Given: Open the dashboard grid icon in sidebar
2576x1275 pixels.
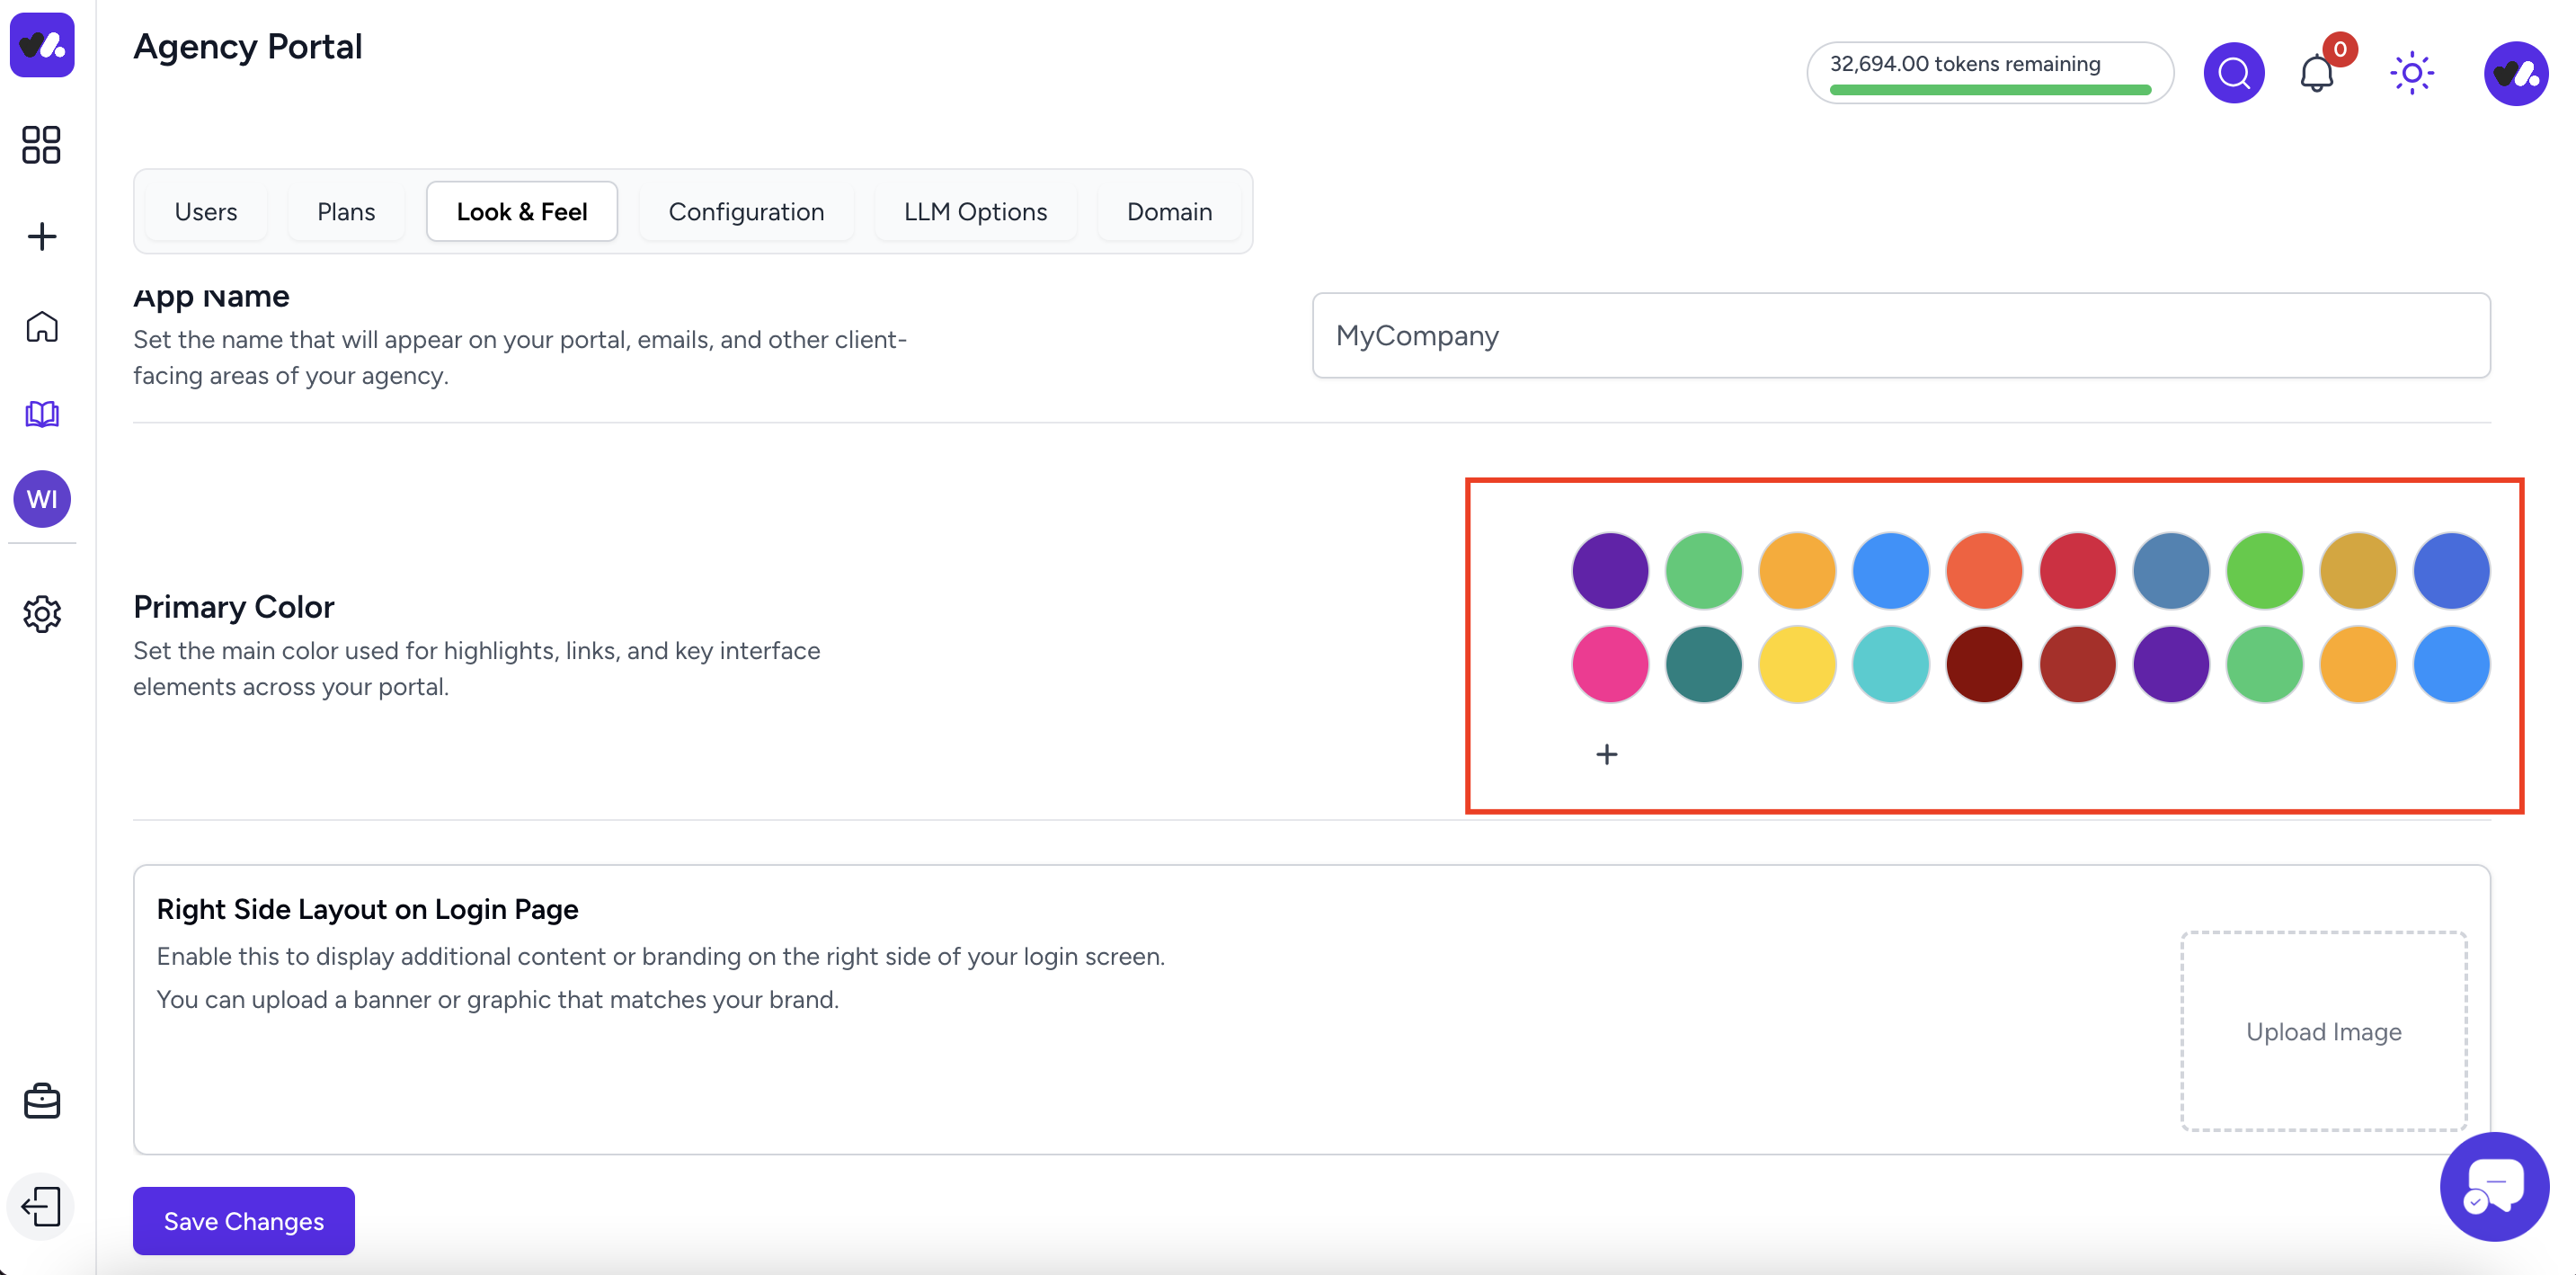Looking at the screenshot, I should point(41,145).
